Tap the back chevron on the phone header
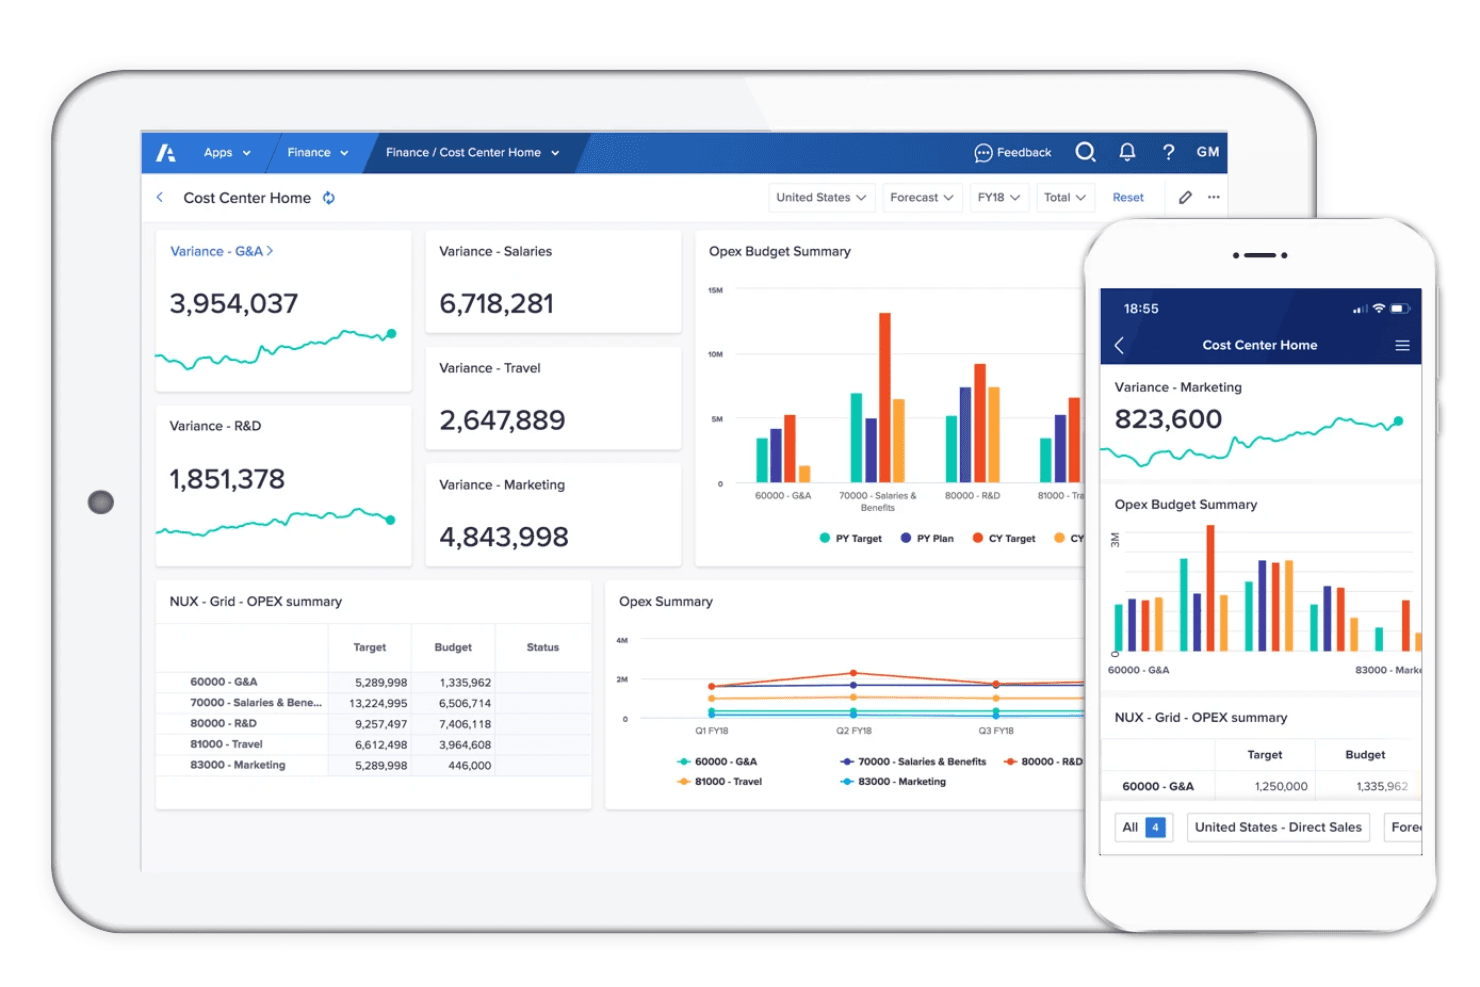This screenshot has width=1480, height=987. pyautogui.click(x=1119, y=345)
